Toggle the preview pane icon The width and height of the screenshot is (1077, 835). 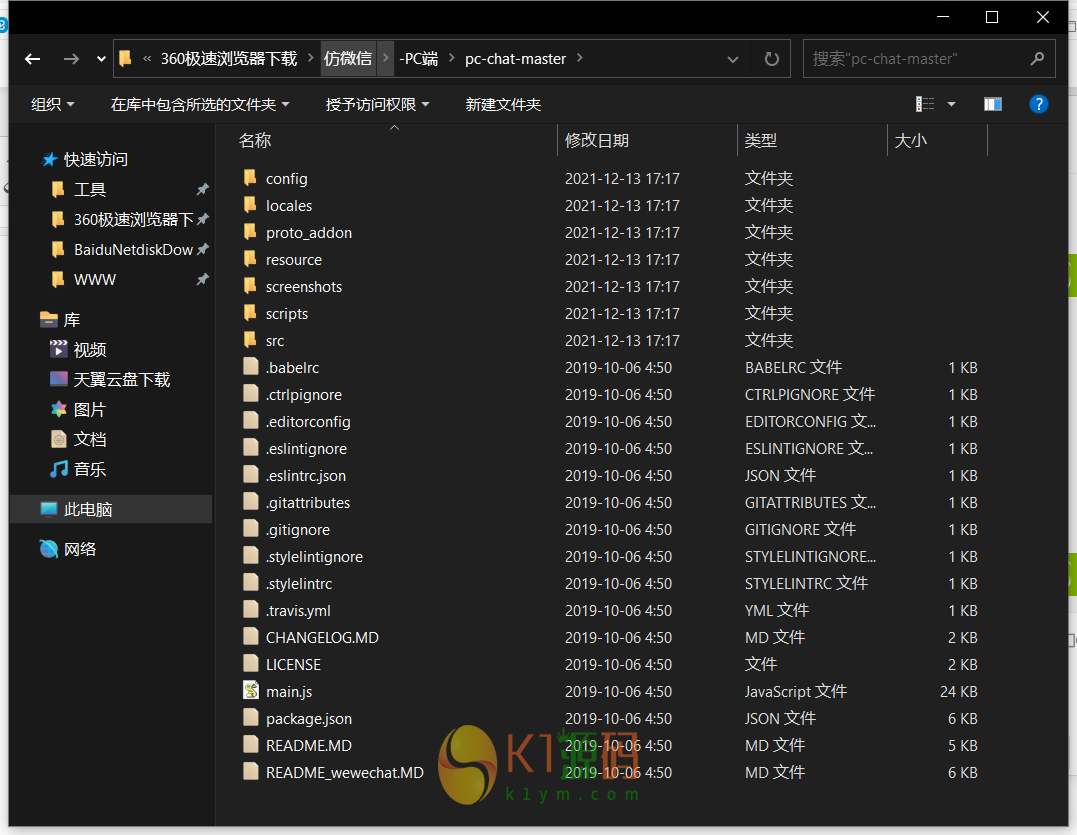coord(992,104)
